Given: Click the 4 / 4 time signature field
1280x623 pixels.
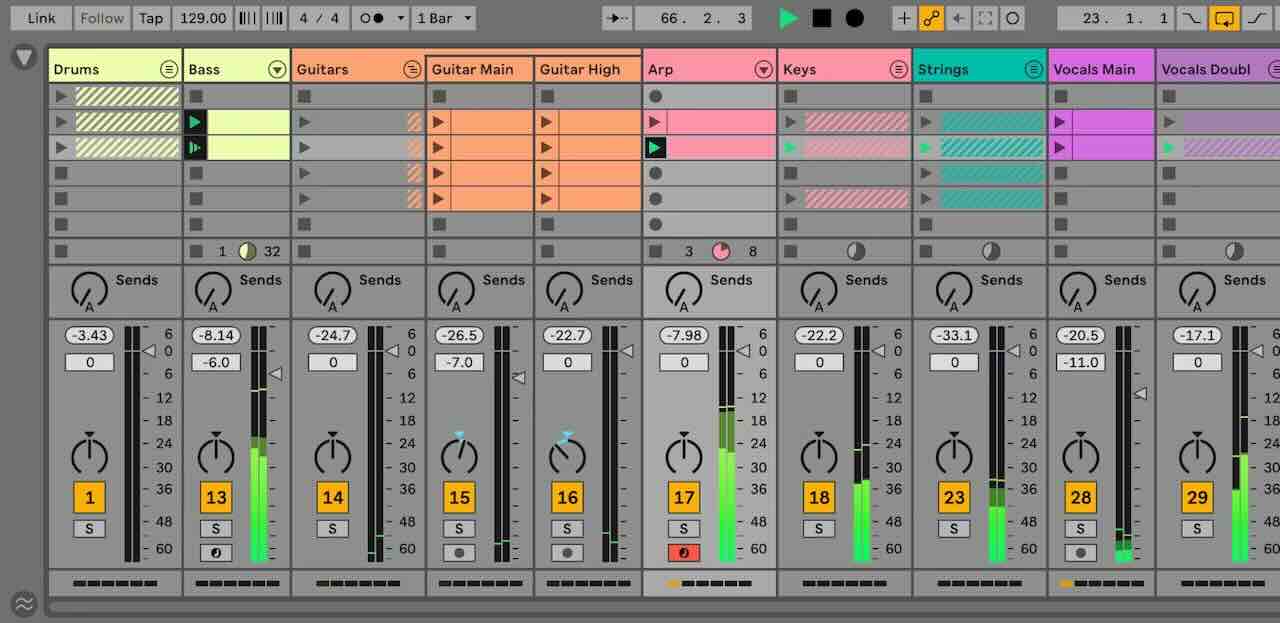Looking at the screenshot, I should click(x=319, y=18).
